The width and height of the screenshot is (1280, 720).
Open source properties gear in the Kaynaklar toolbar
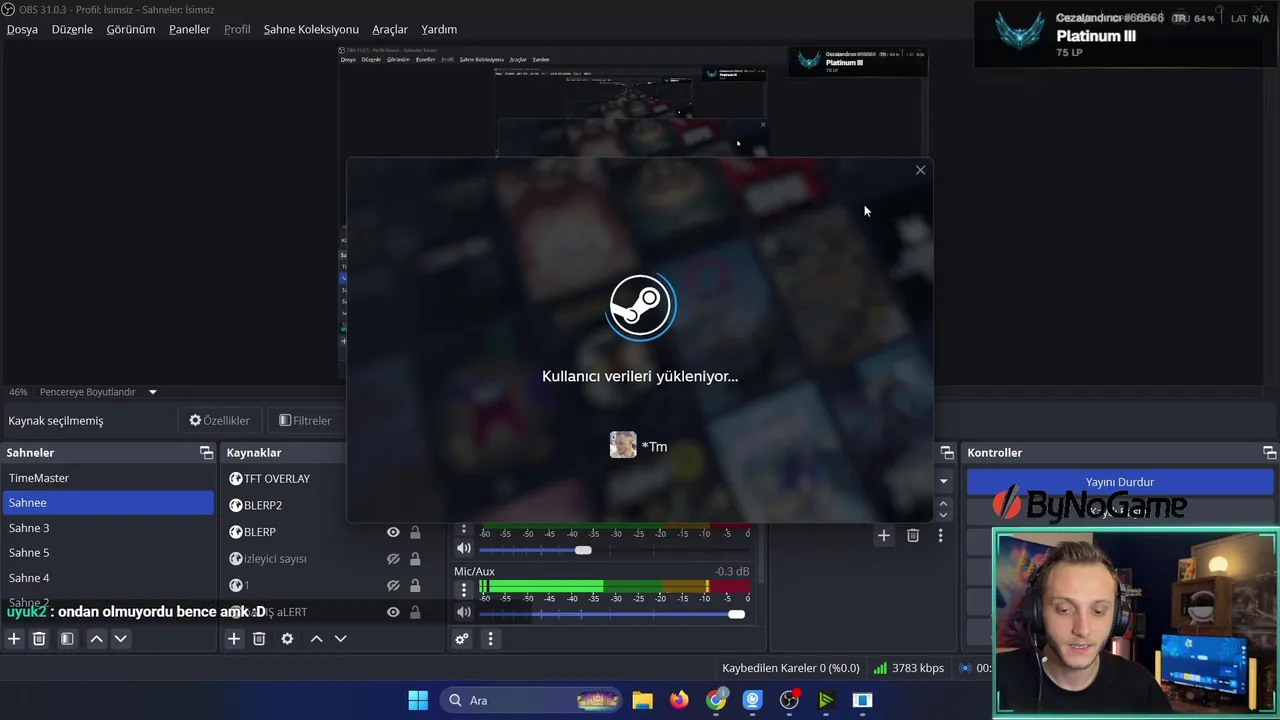(x=287, y=638)
